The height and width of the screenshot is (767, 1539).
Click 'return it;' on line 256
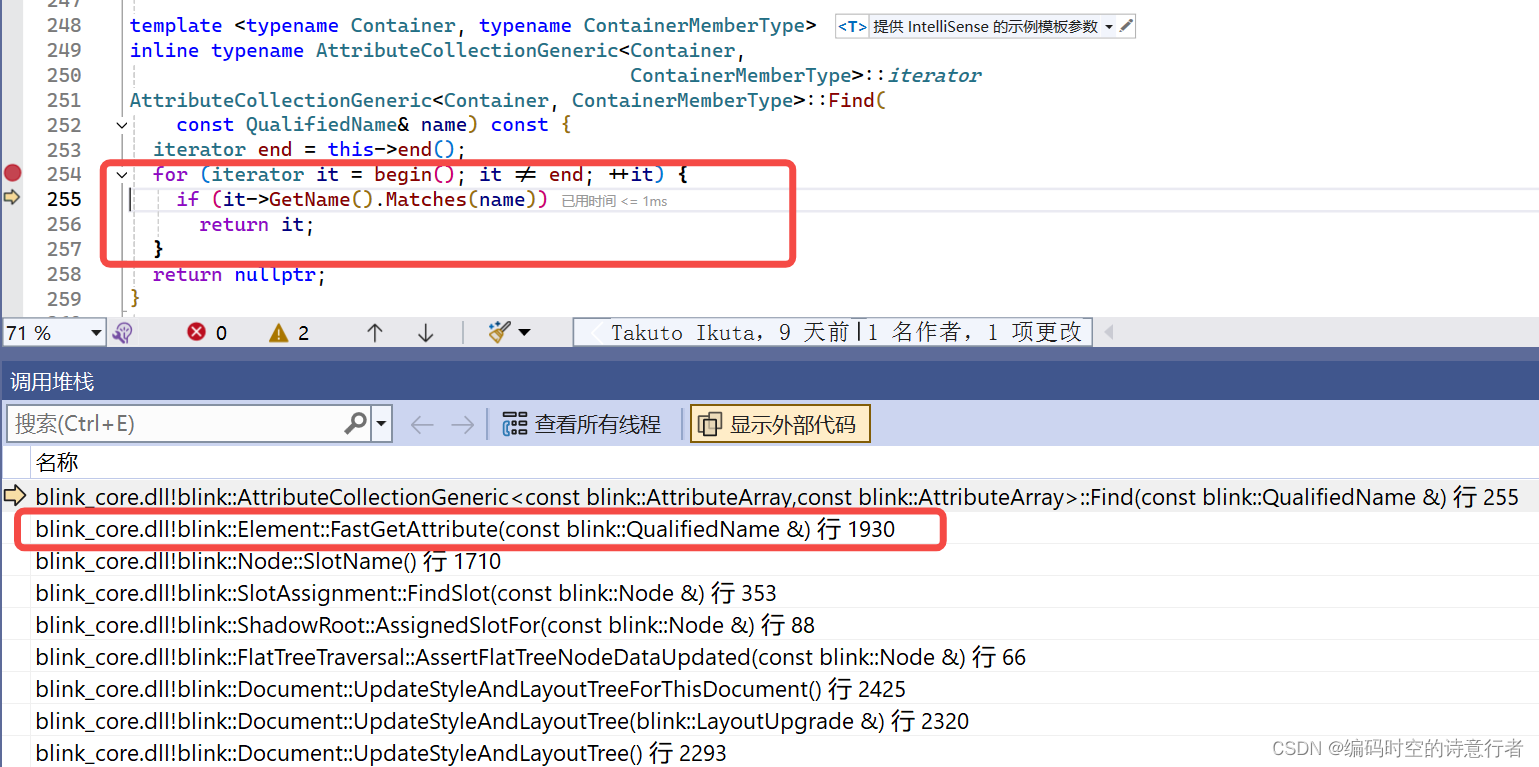(256, 225)
